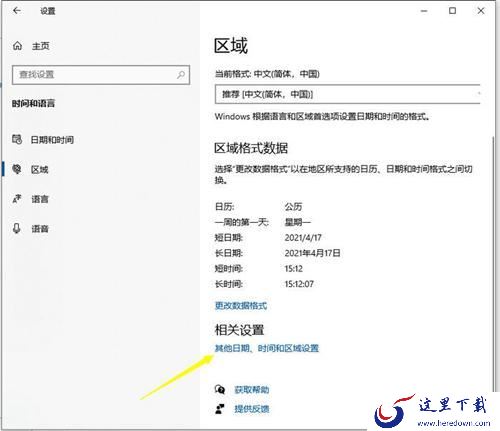
Task: Expand the region format dropdown arrow
Action: point(479,94)
